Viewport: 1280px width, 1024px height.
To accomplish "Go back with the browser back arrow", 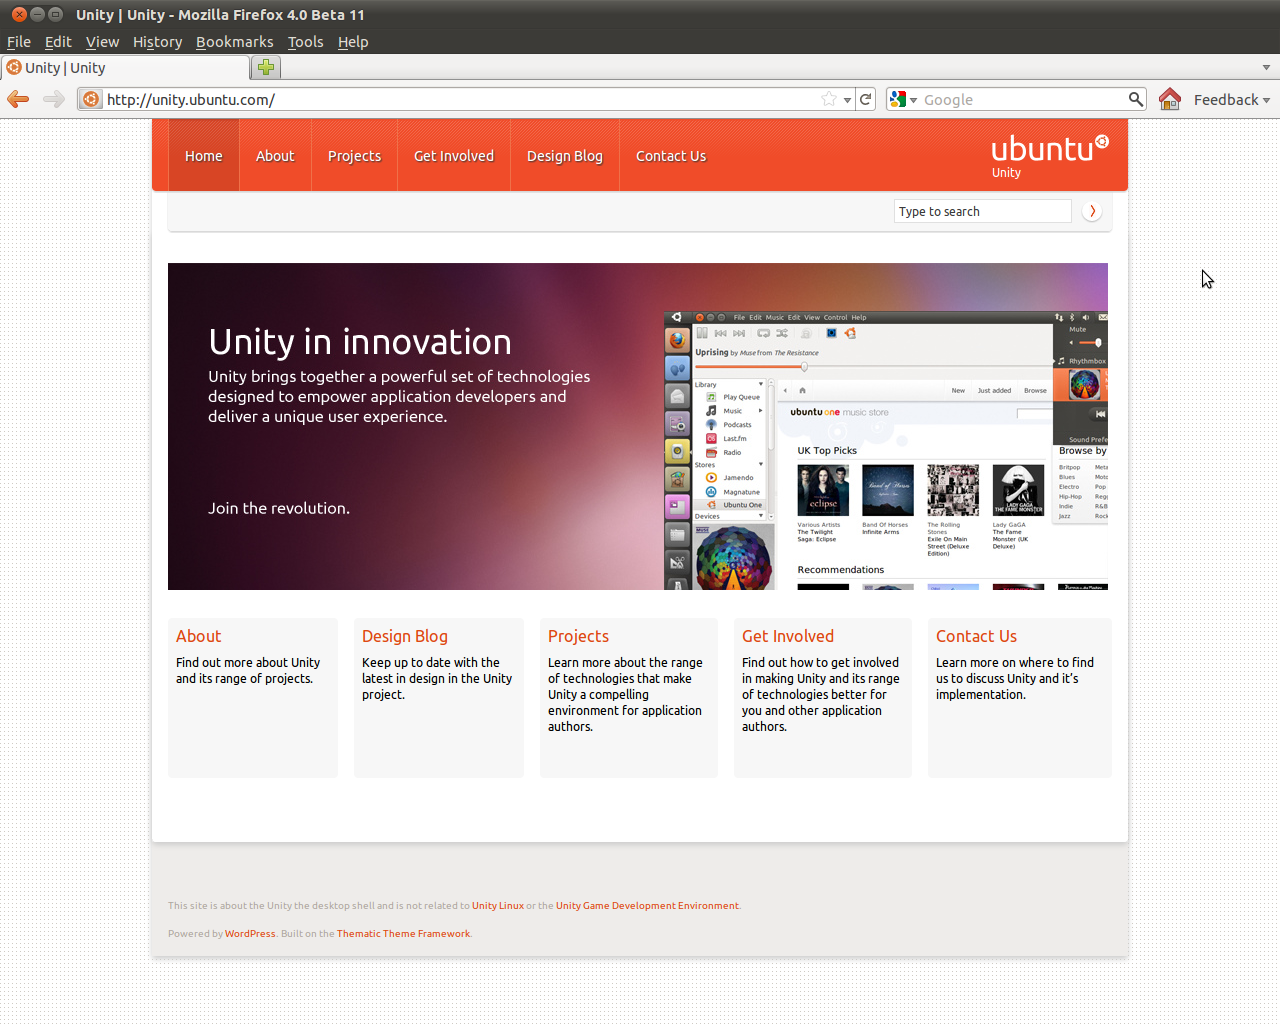I will [x=18, y=99].
